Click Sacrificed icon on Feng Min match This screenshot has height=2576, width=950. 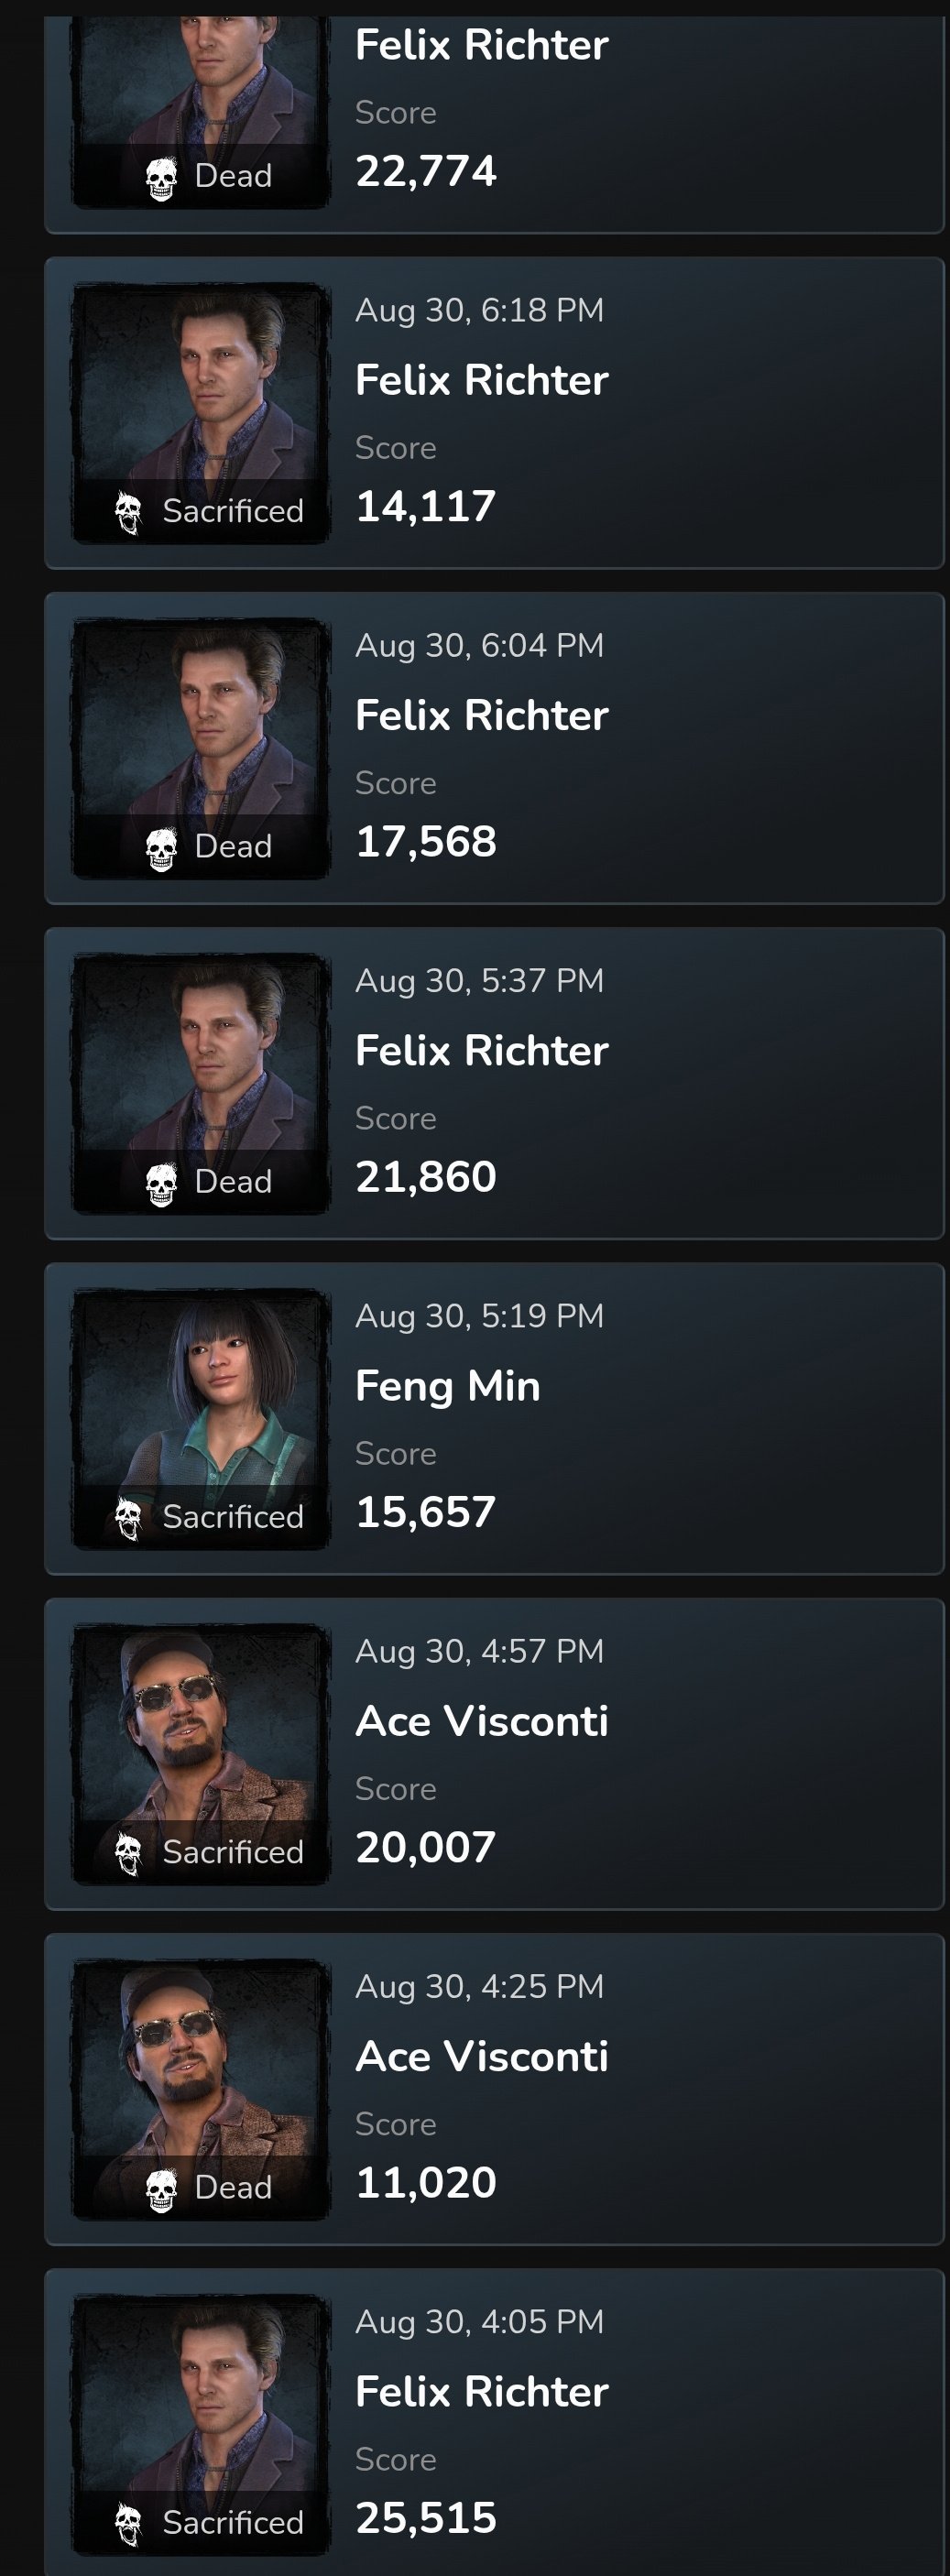point(129,1519)
